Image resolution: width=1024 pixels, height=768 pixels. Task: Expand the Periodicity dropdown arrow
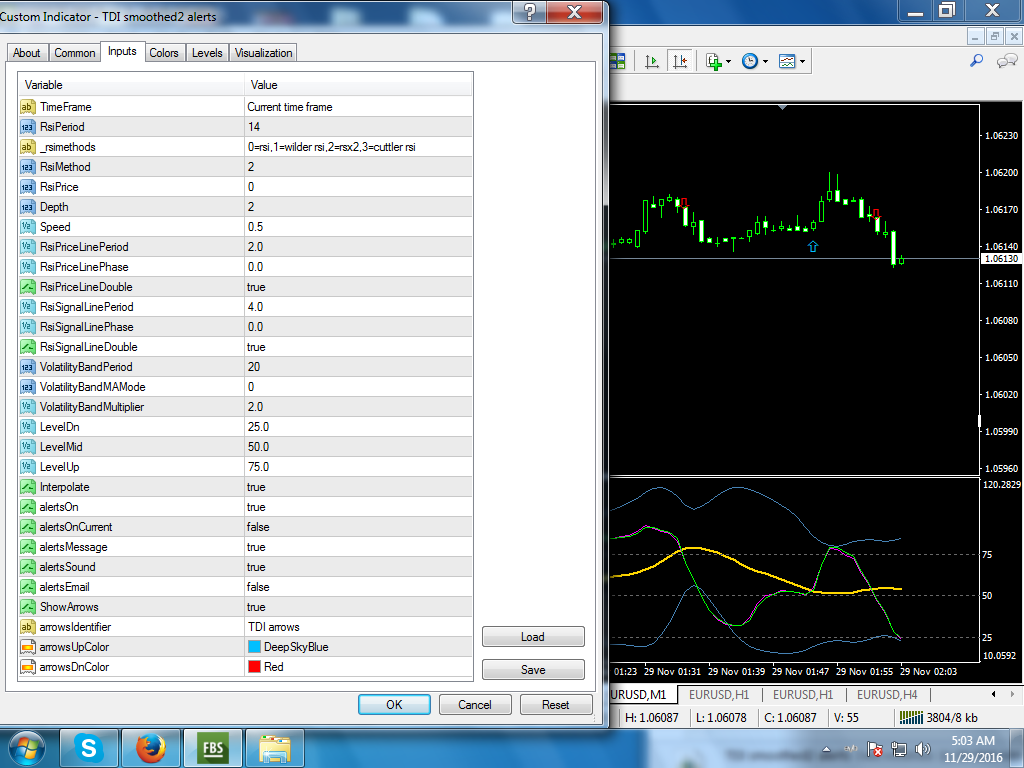coord(765,61)
